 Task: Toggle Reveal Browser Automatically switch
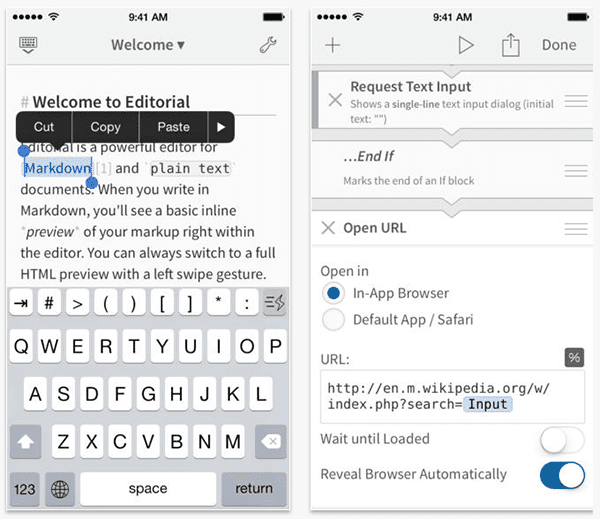562,475
